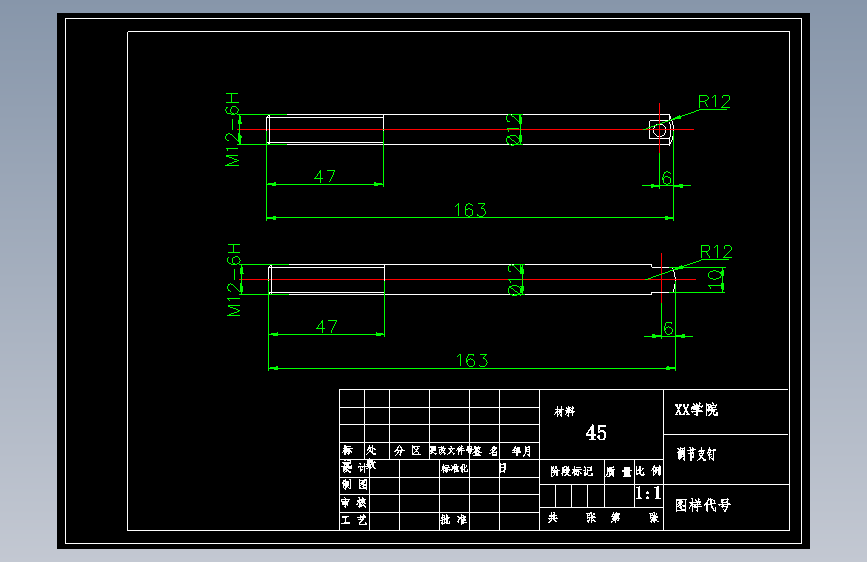Click the small hole circle in upper view

[x=660, y=131]
